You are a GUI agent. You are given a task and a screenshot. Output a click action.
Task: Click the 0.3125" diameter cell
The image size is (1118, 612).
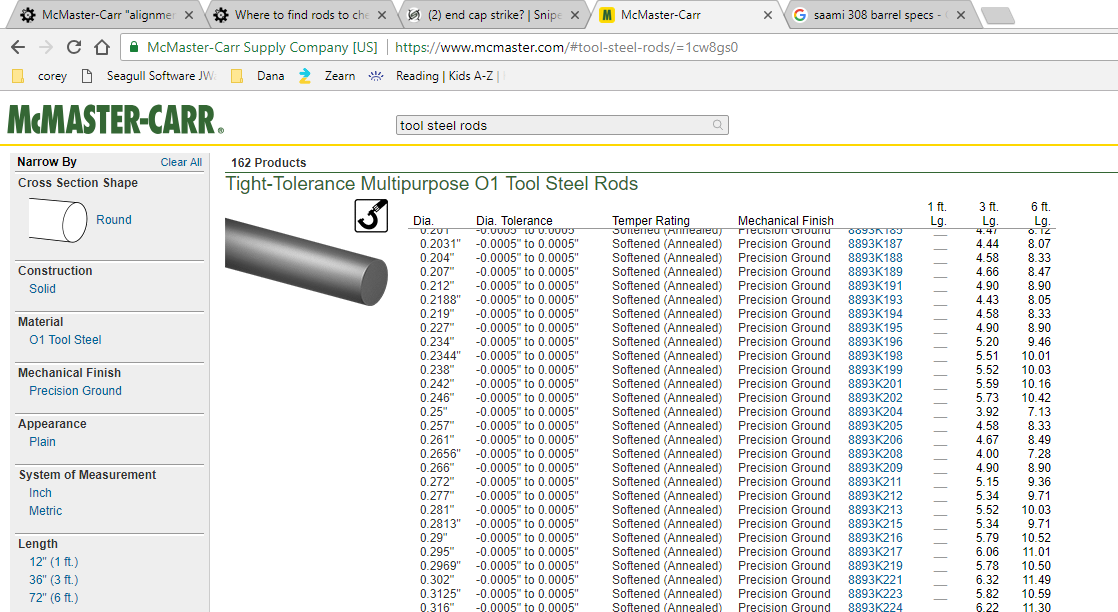click(x=440, y=594)
